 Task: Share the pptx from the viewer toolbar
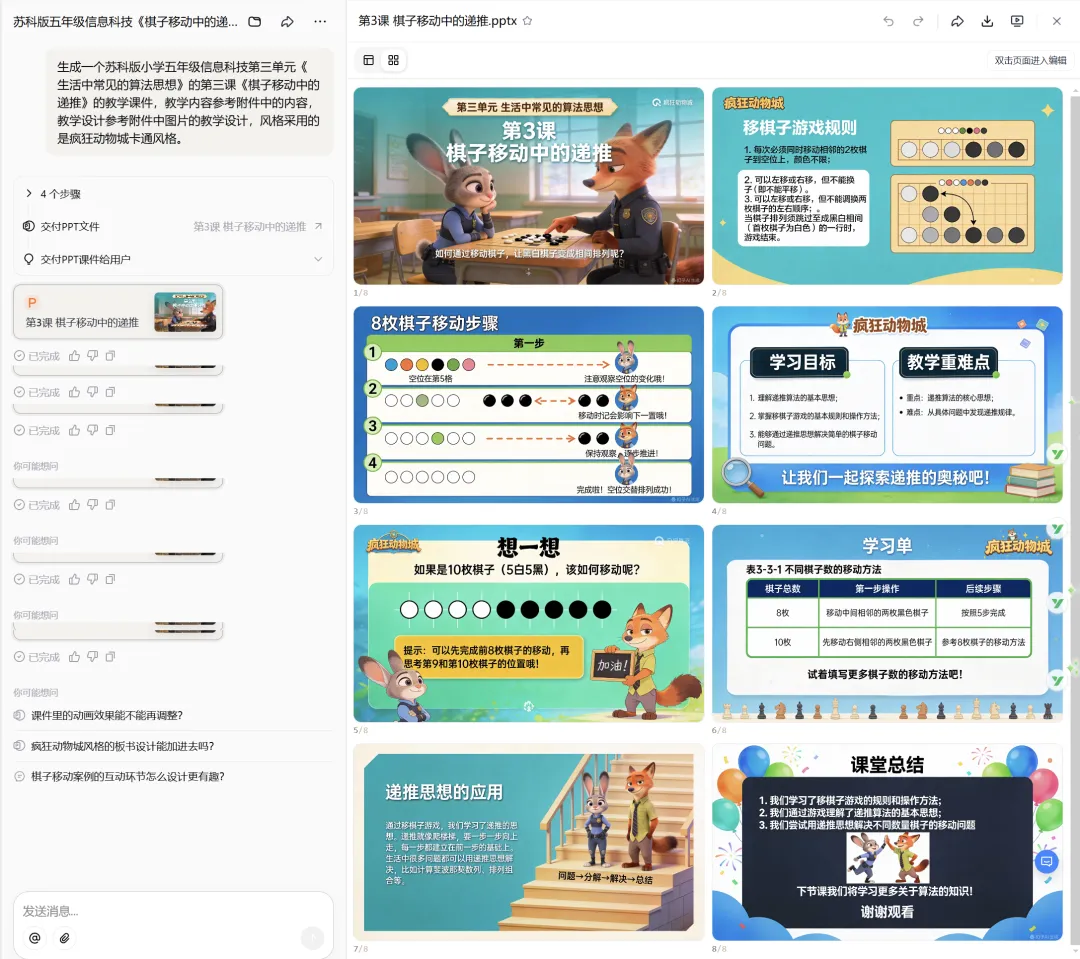tap(957, 21)
